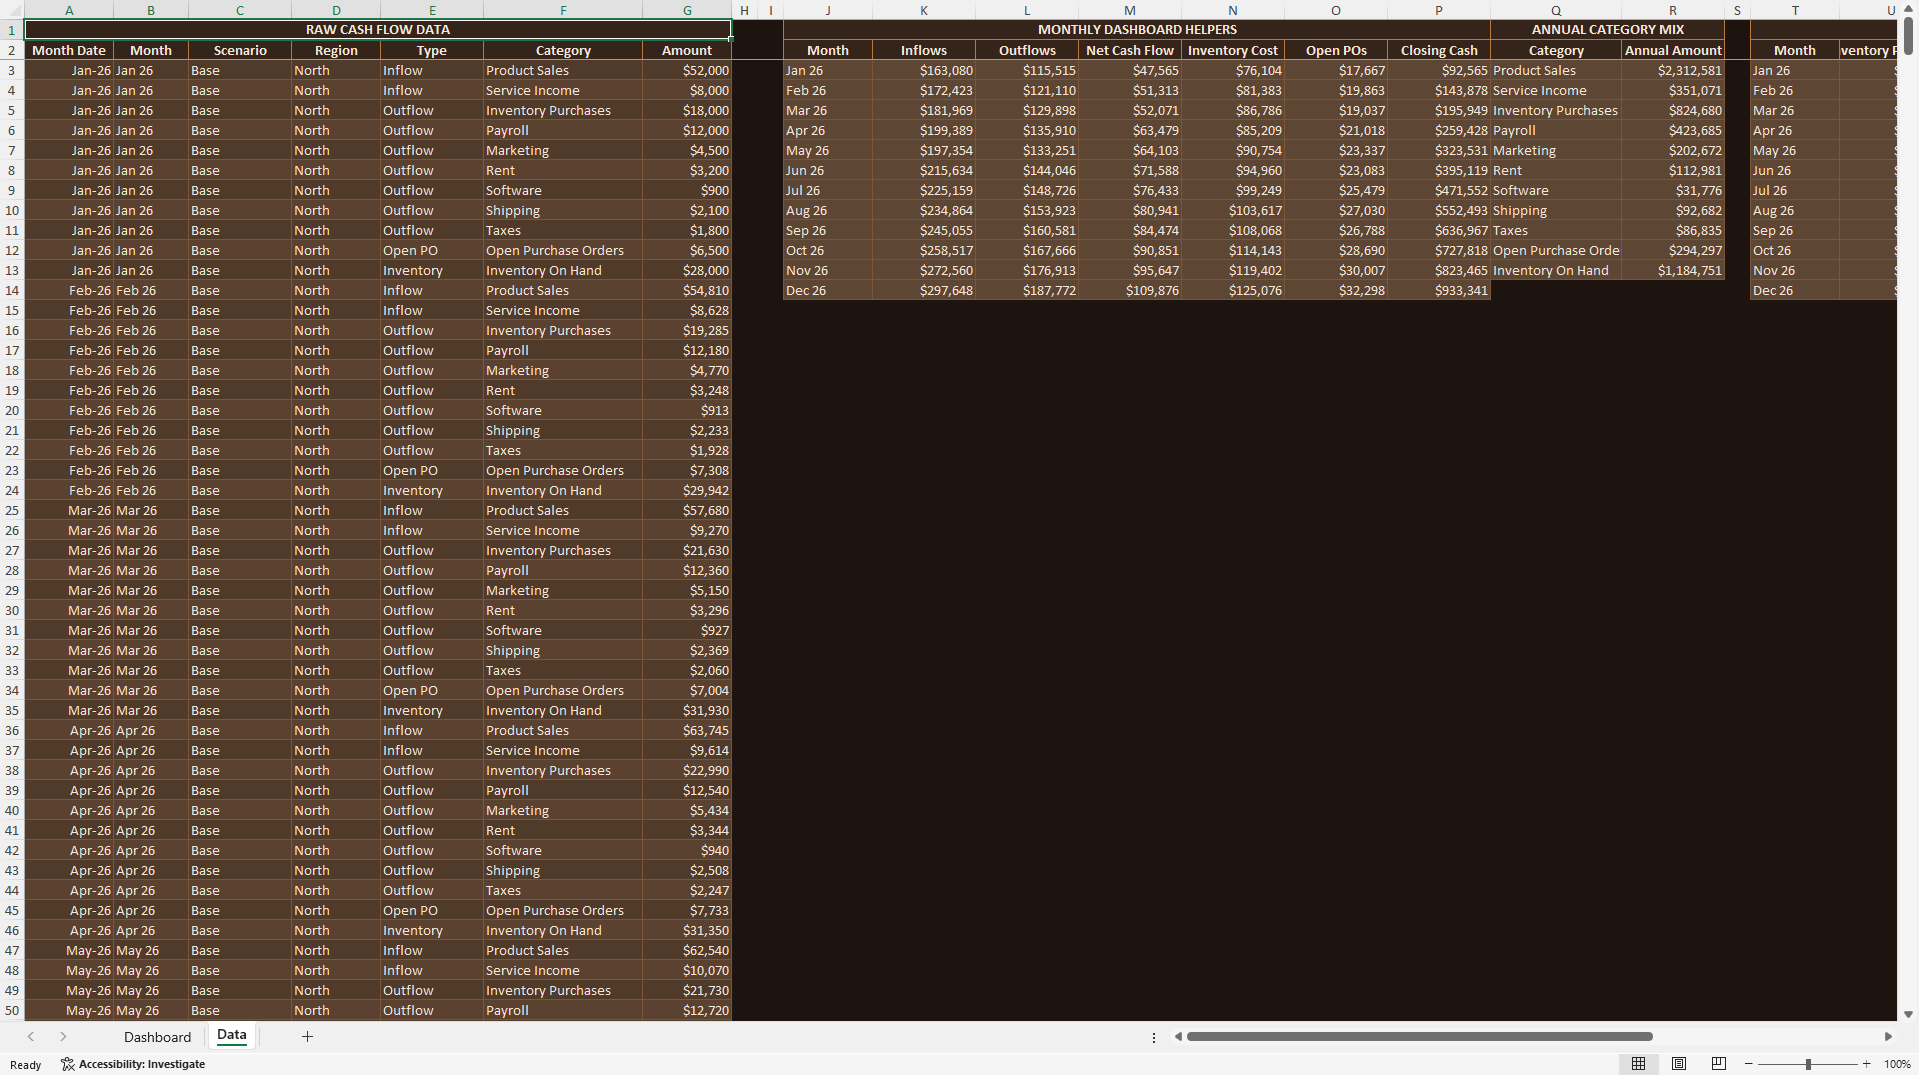Click Taxes category in annual mix

1556,230
